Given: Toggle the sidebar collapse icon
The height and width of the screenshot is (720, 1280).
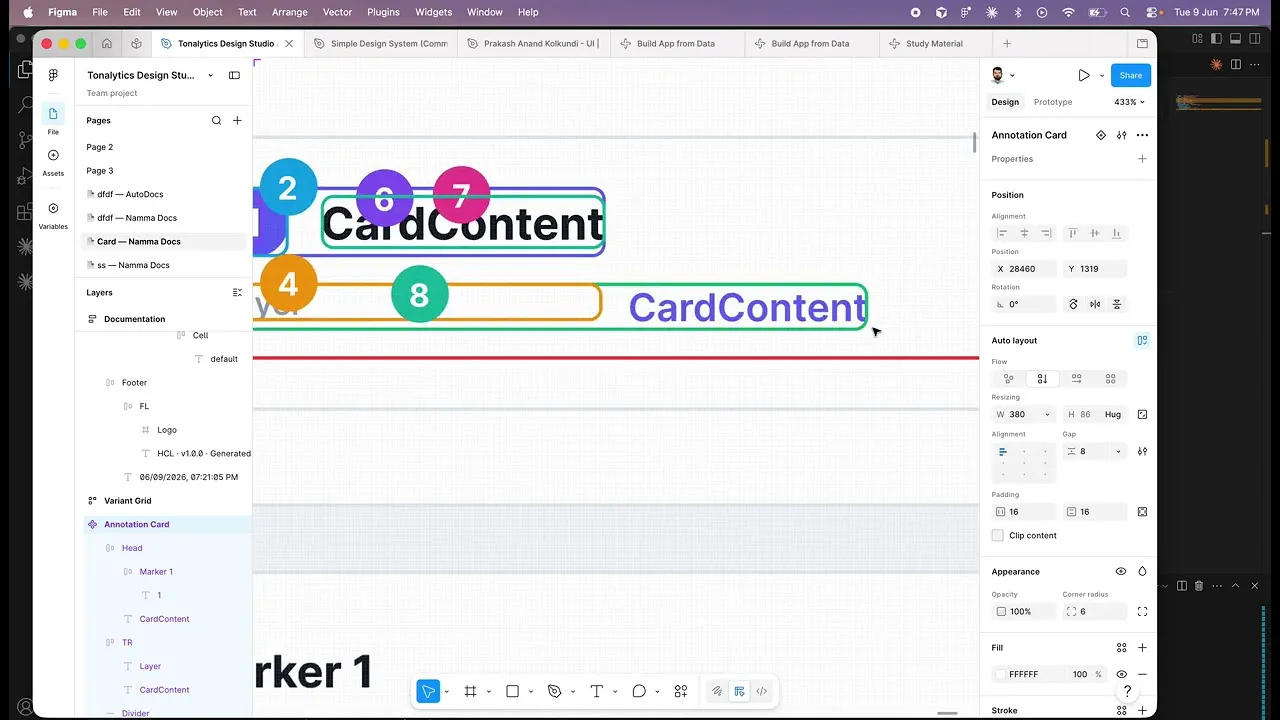Looking at the screenshot, I should 234,75.
